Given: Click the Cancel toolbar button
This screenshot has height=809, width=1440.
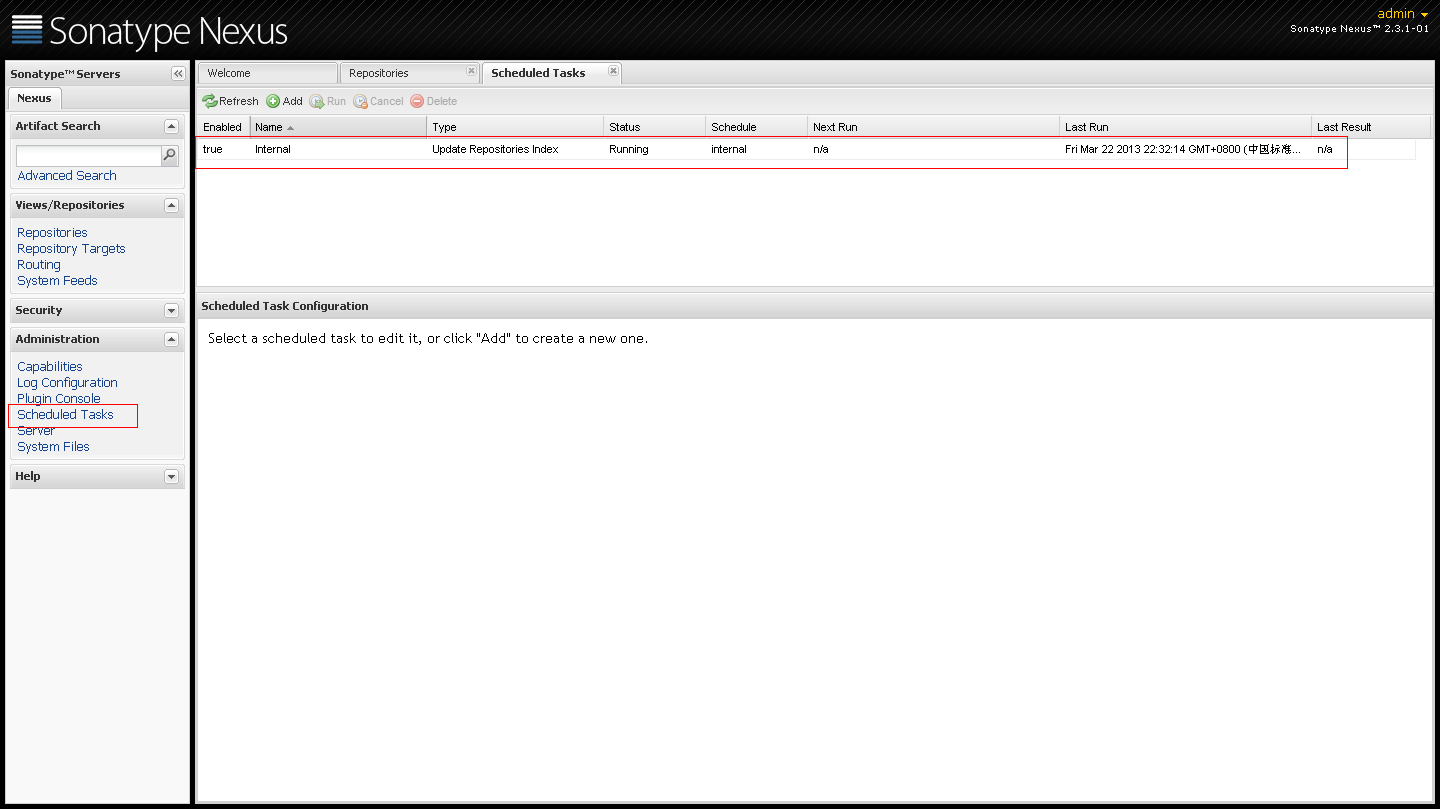Looking at the screenshot, I should (378, 101).
